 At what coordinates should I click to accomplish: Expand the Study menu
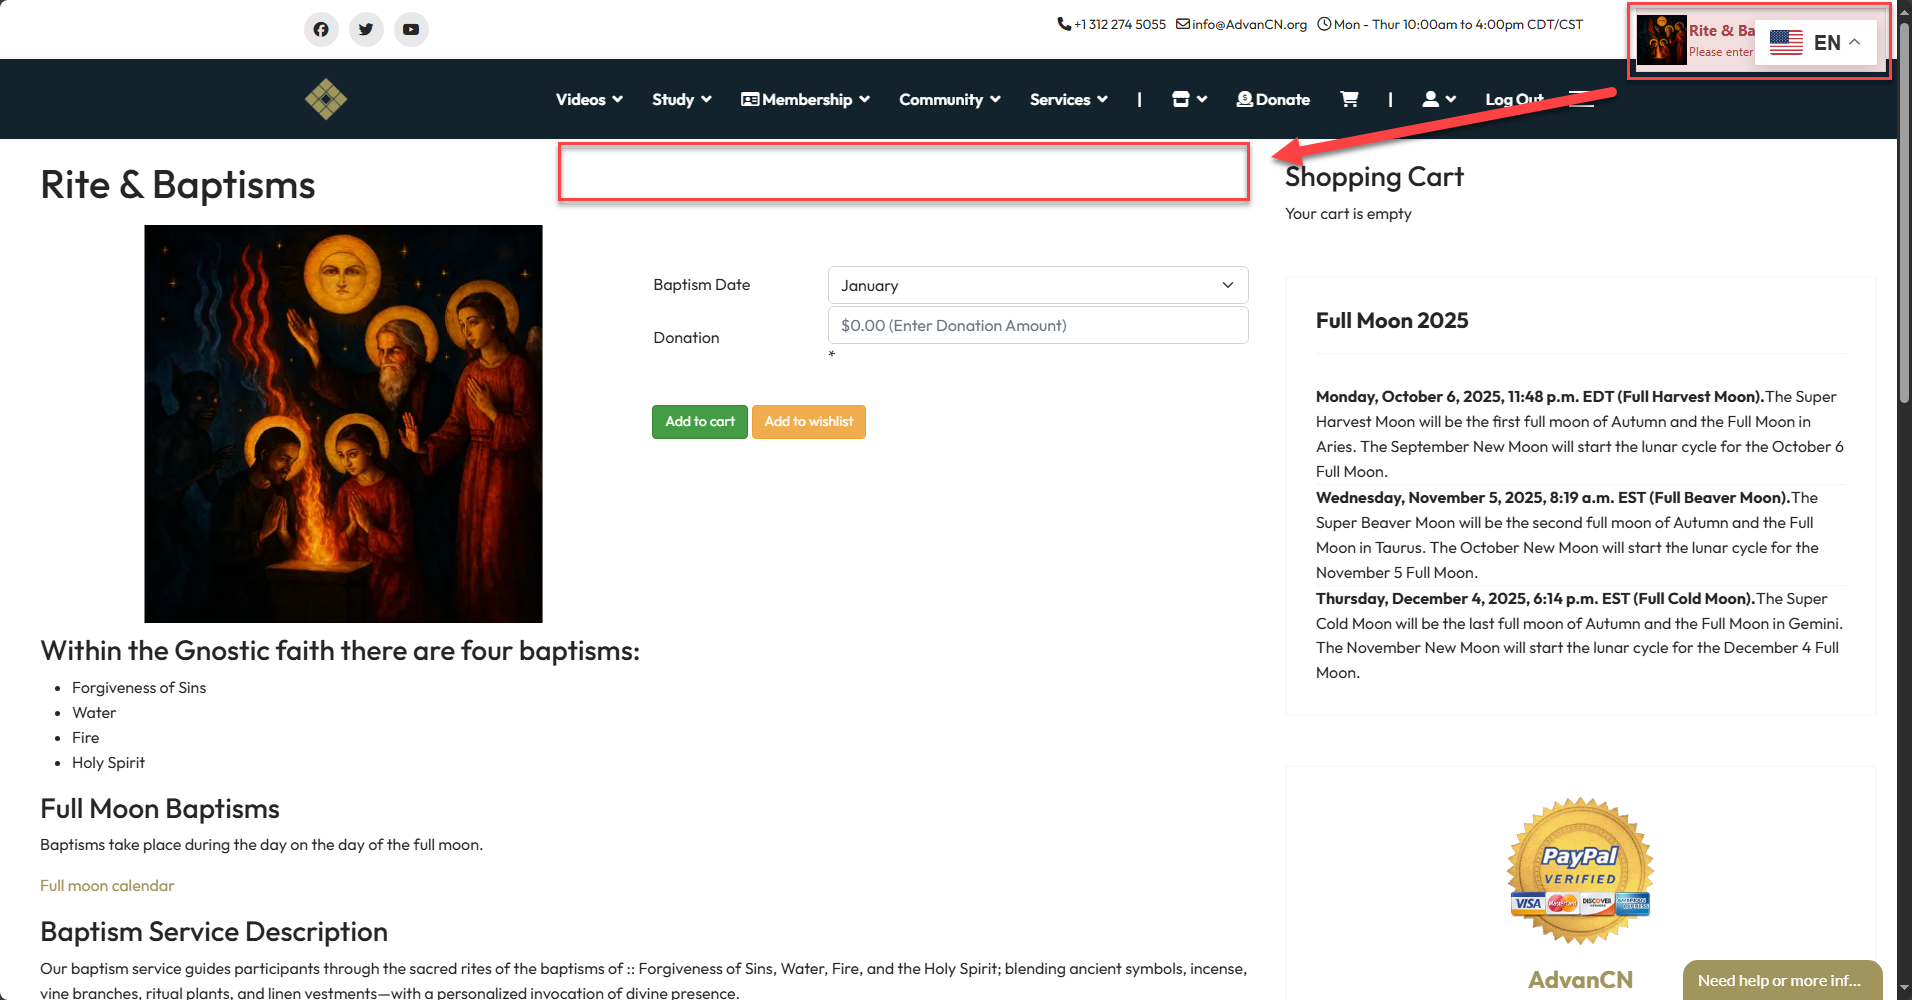[x=682, y=99]
